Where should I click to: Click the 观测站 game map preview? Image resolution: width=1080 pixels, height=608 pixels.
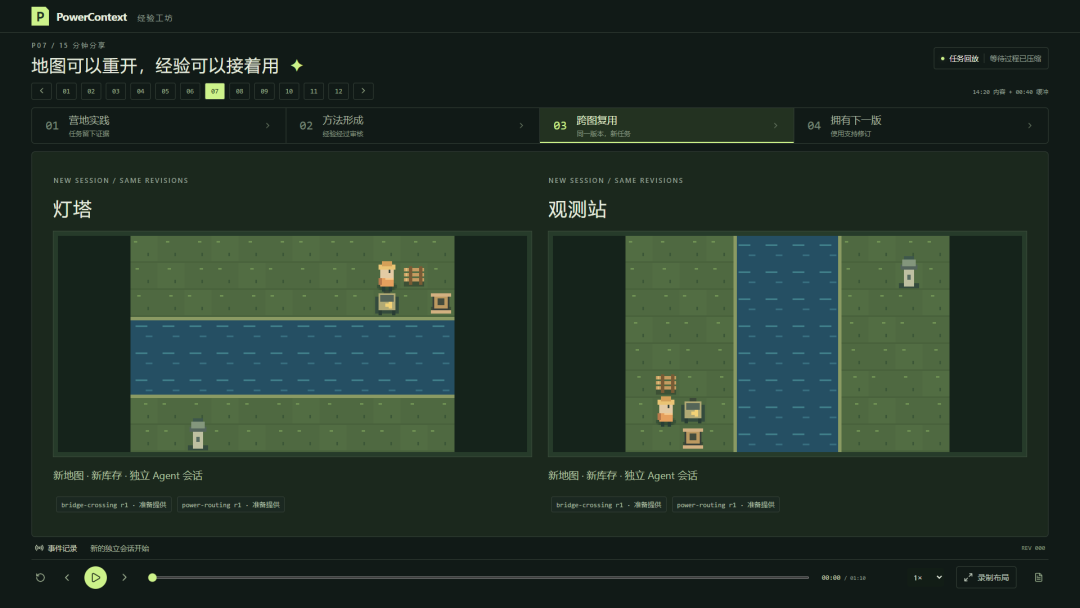787,344
